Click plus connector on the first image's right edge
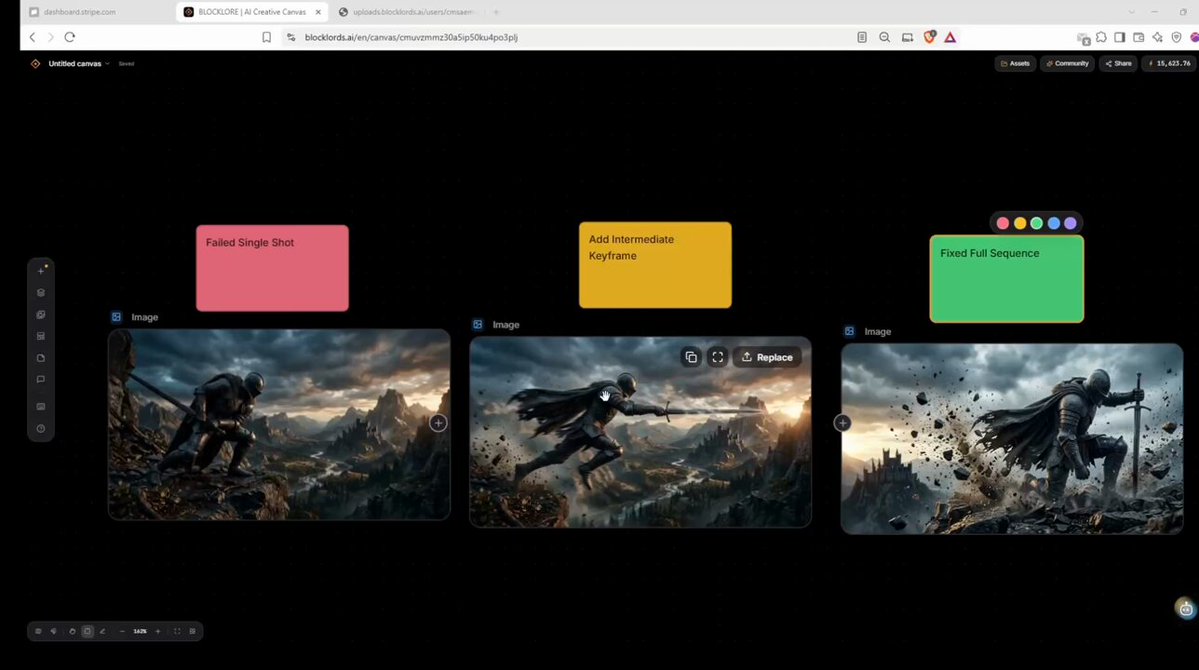 pyautogui.click(x=438, y=423)
